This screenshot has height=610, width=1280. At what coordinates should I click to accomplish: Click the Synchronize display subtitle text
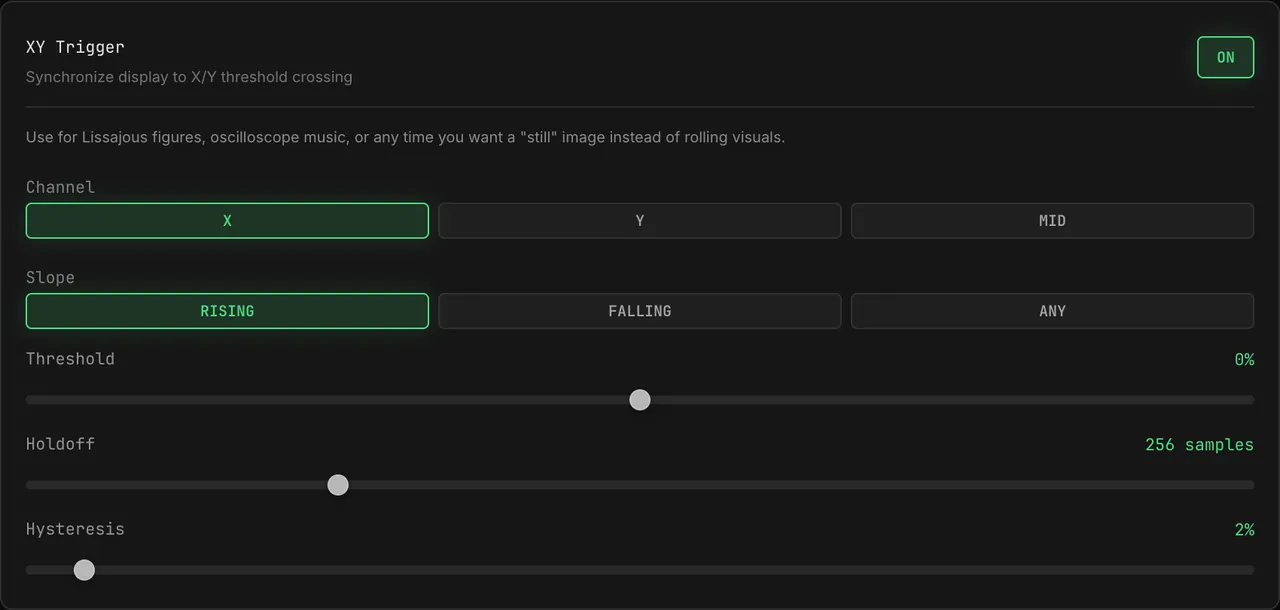[189, 77]
